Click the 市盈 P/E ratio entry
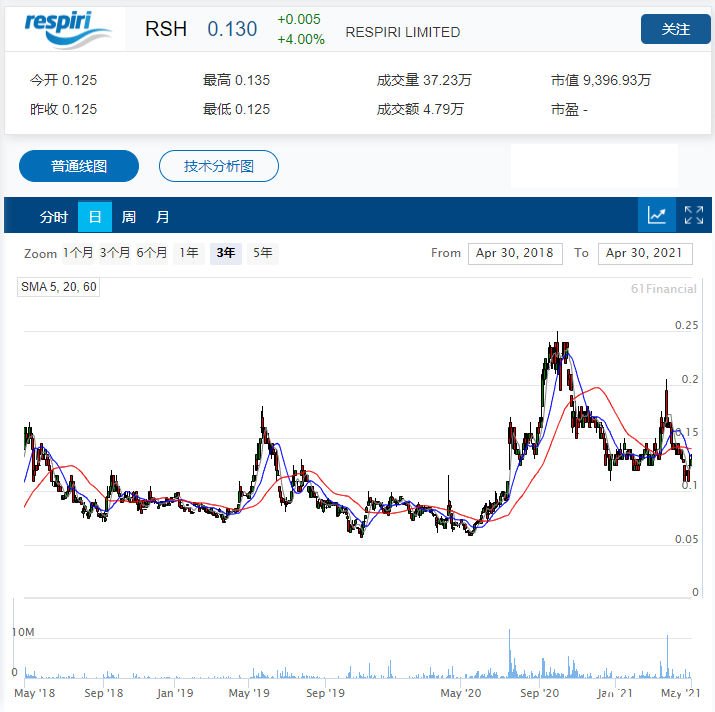715x712 pixels. tap(569, 109)
